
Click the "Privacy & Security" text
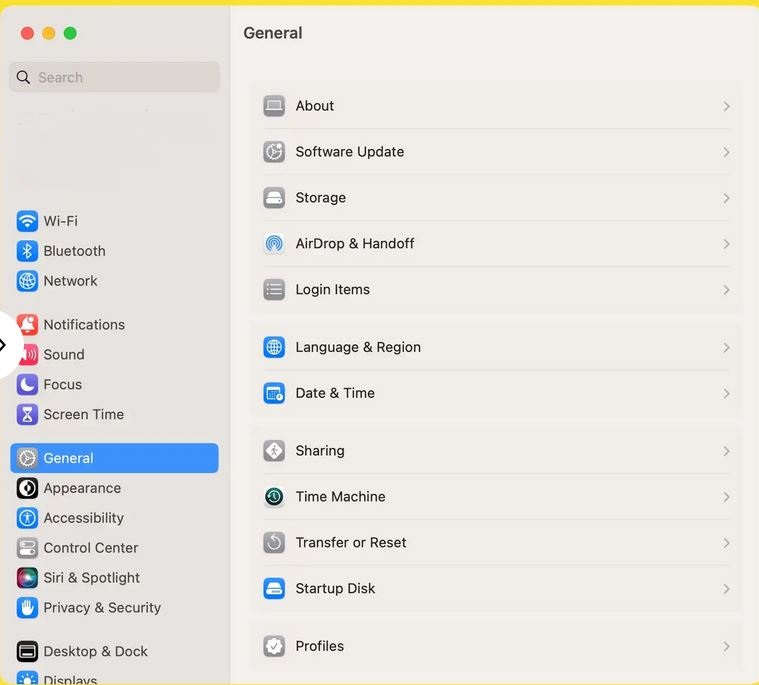(x=102, y=608)
